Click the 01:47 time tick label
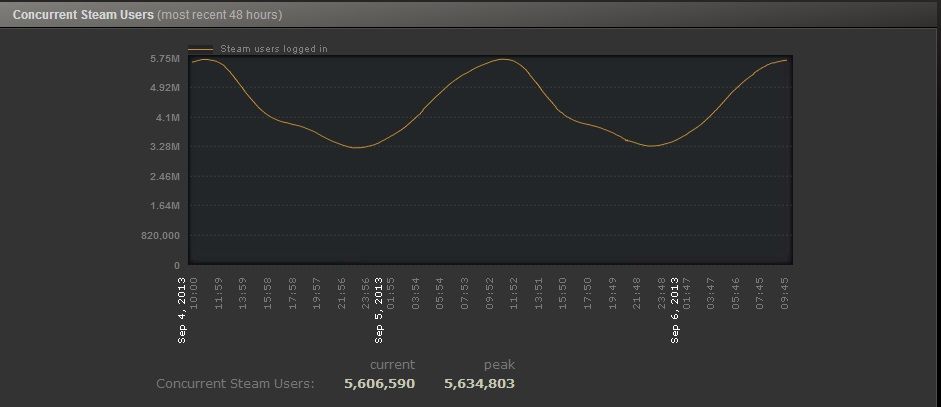 687,293
